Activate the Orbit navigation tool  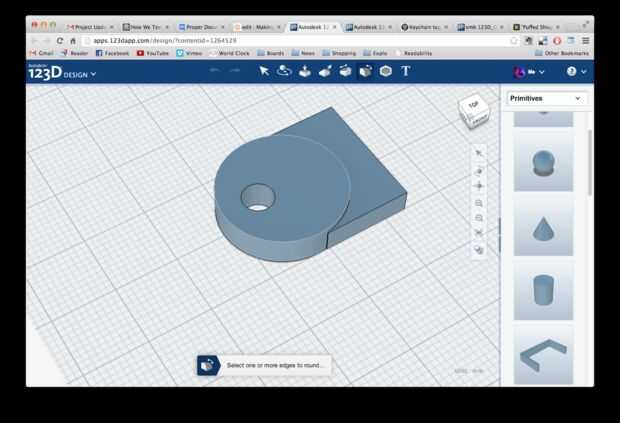click(479, 170)
